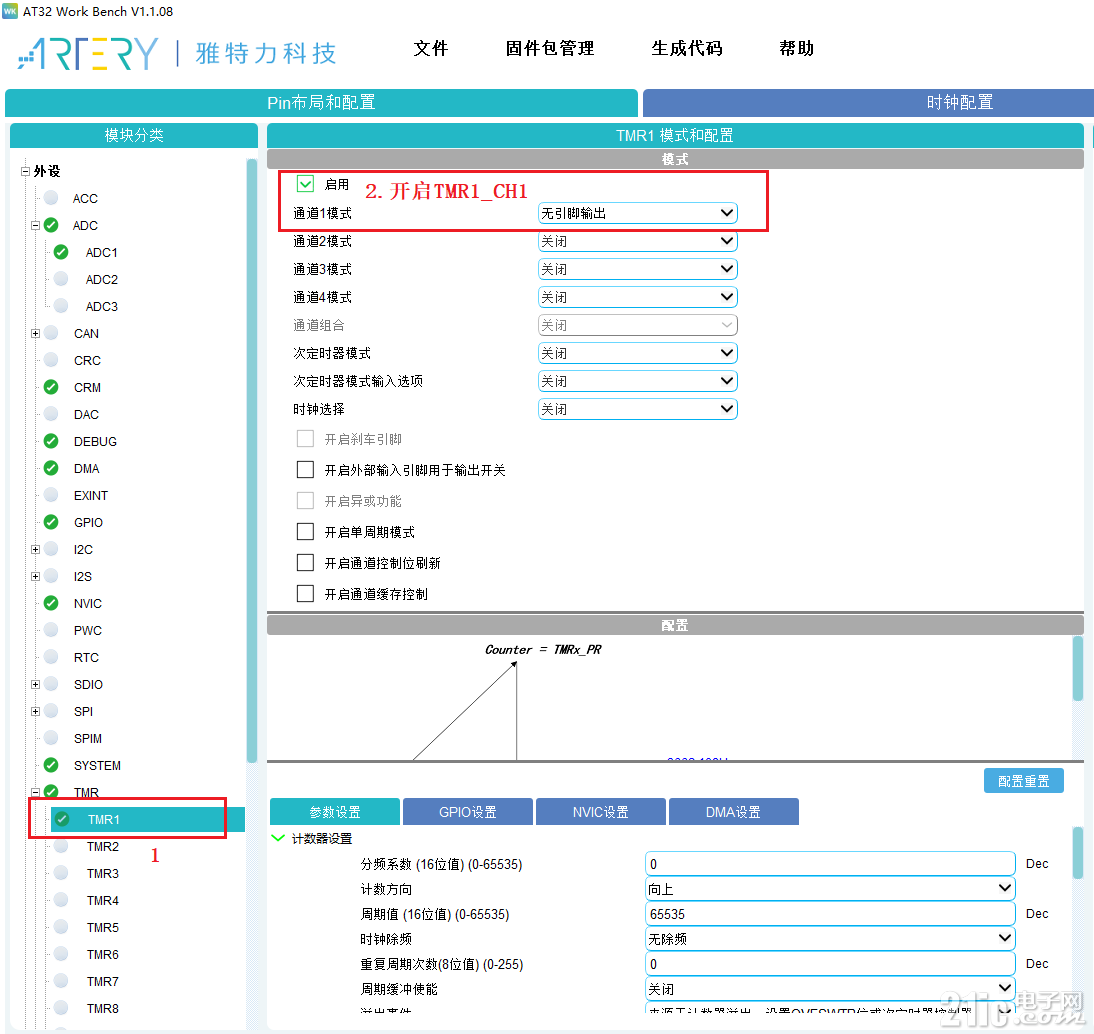
Task: Open the 固件包管理 menu
Action: (550, 48)
